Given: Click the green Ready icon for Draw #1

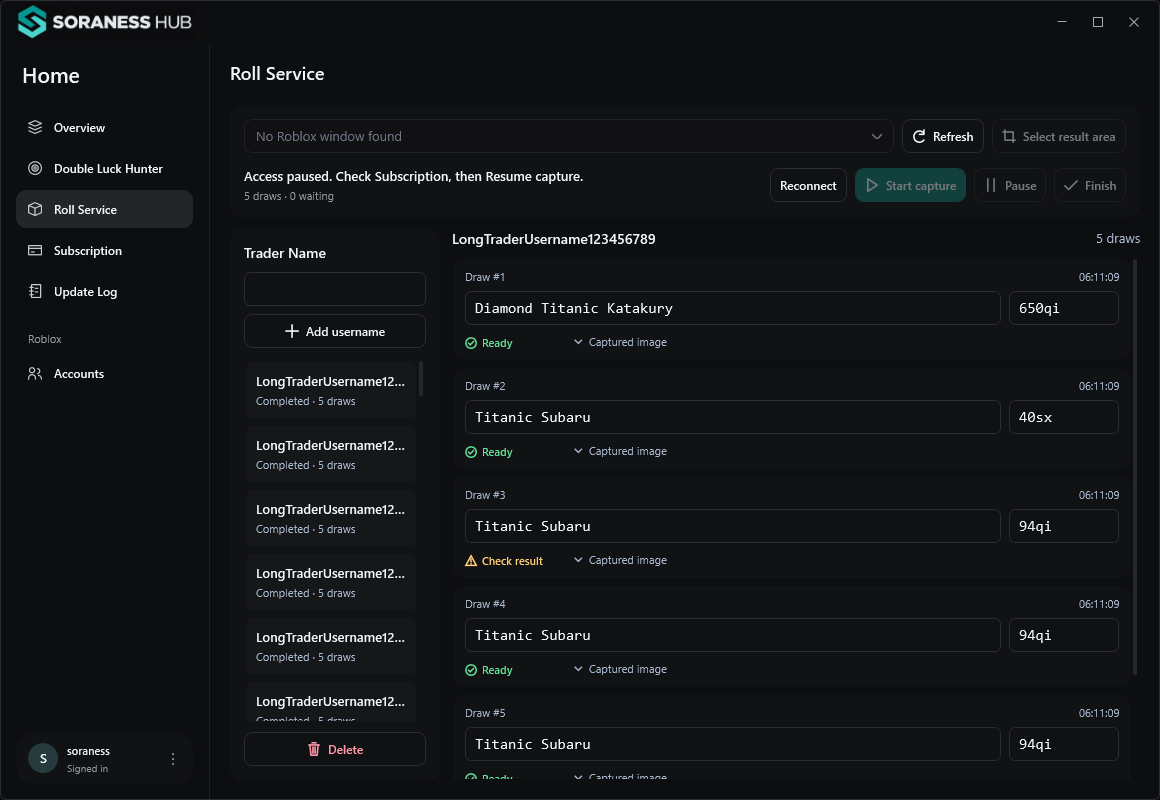Looking at the screenshot, I should pos(471,343).
